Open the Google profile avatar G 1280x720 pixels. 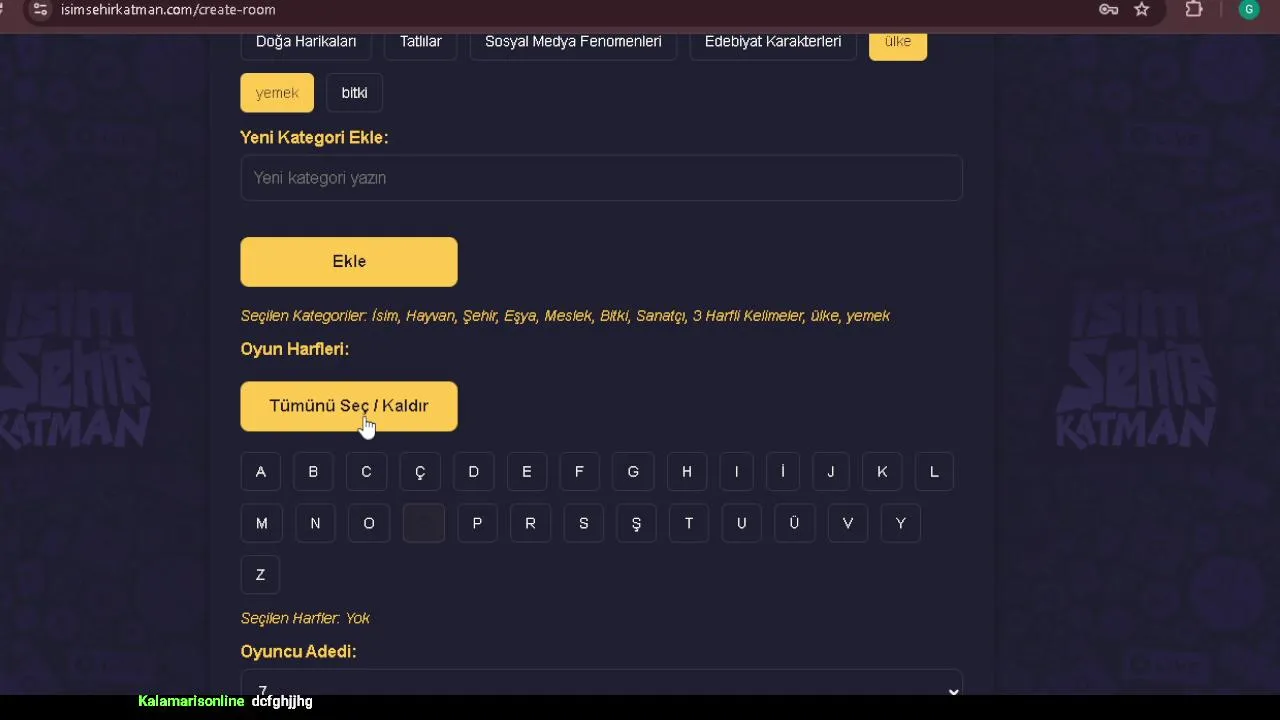pos(1248,9)
